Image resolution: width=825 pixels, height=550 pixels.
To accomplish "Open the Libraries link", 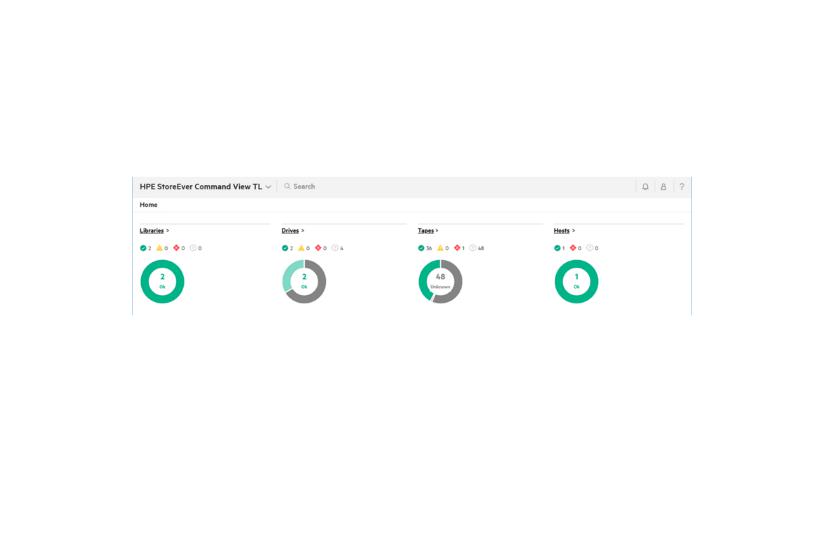I will (152, 231).
